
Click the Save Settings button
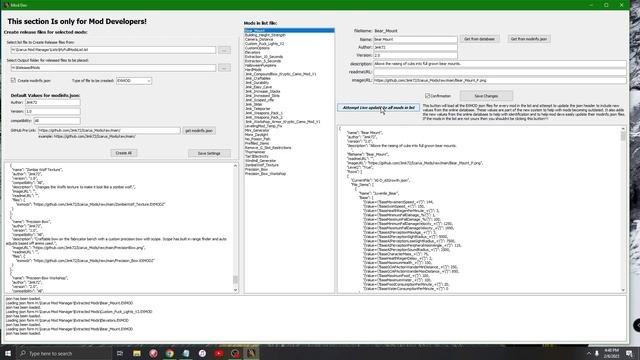click(209, 153)
